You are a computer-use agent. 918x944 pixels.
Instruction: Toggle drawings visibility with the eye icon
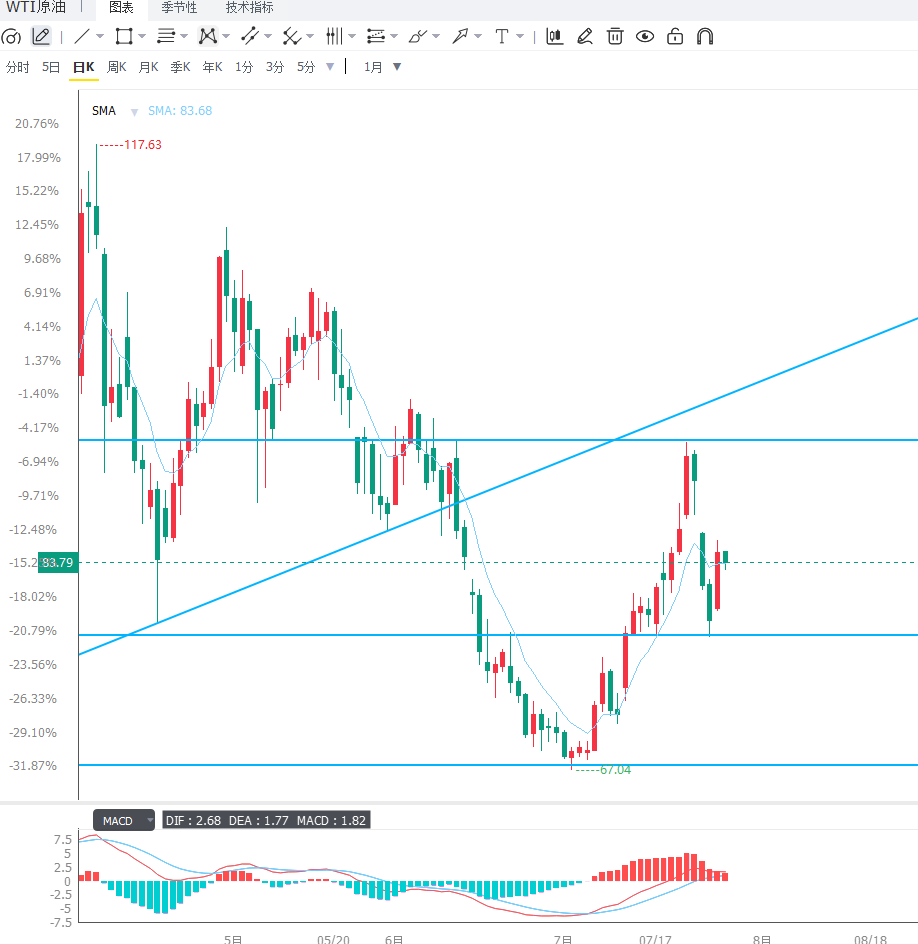[x=645, y=37]
